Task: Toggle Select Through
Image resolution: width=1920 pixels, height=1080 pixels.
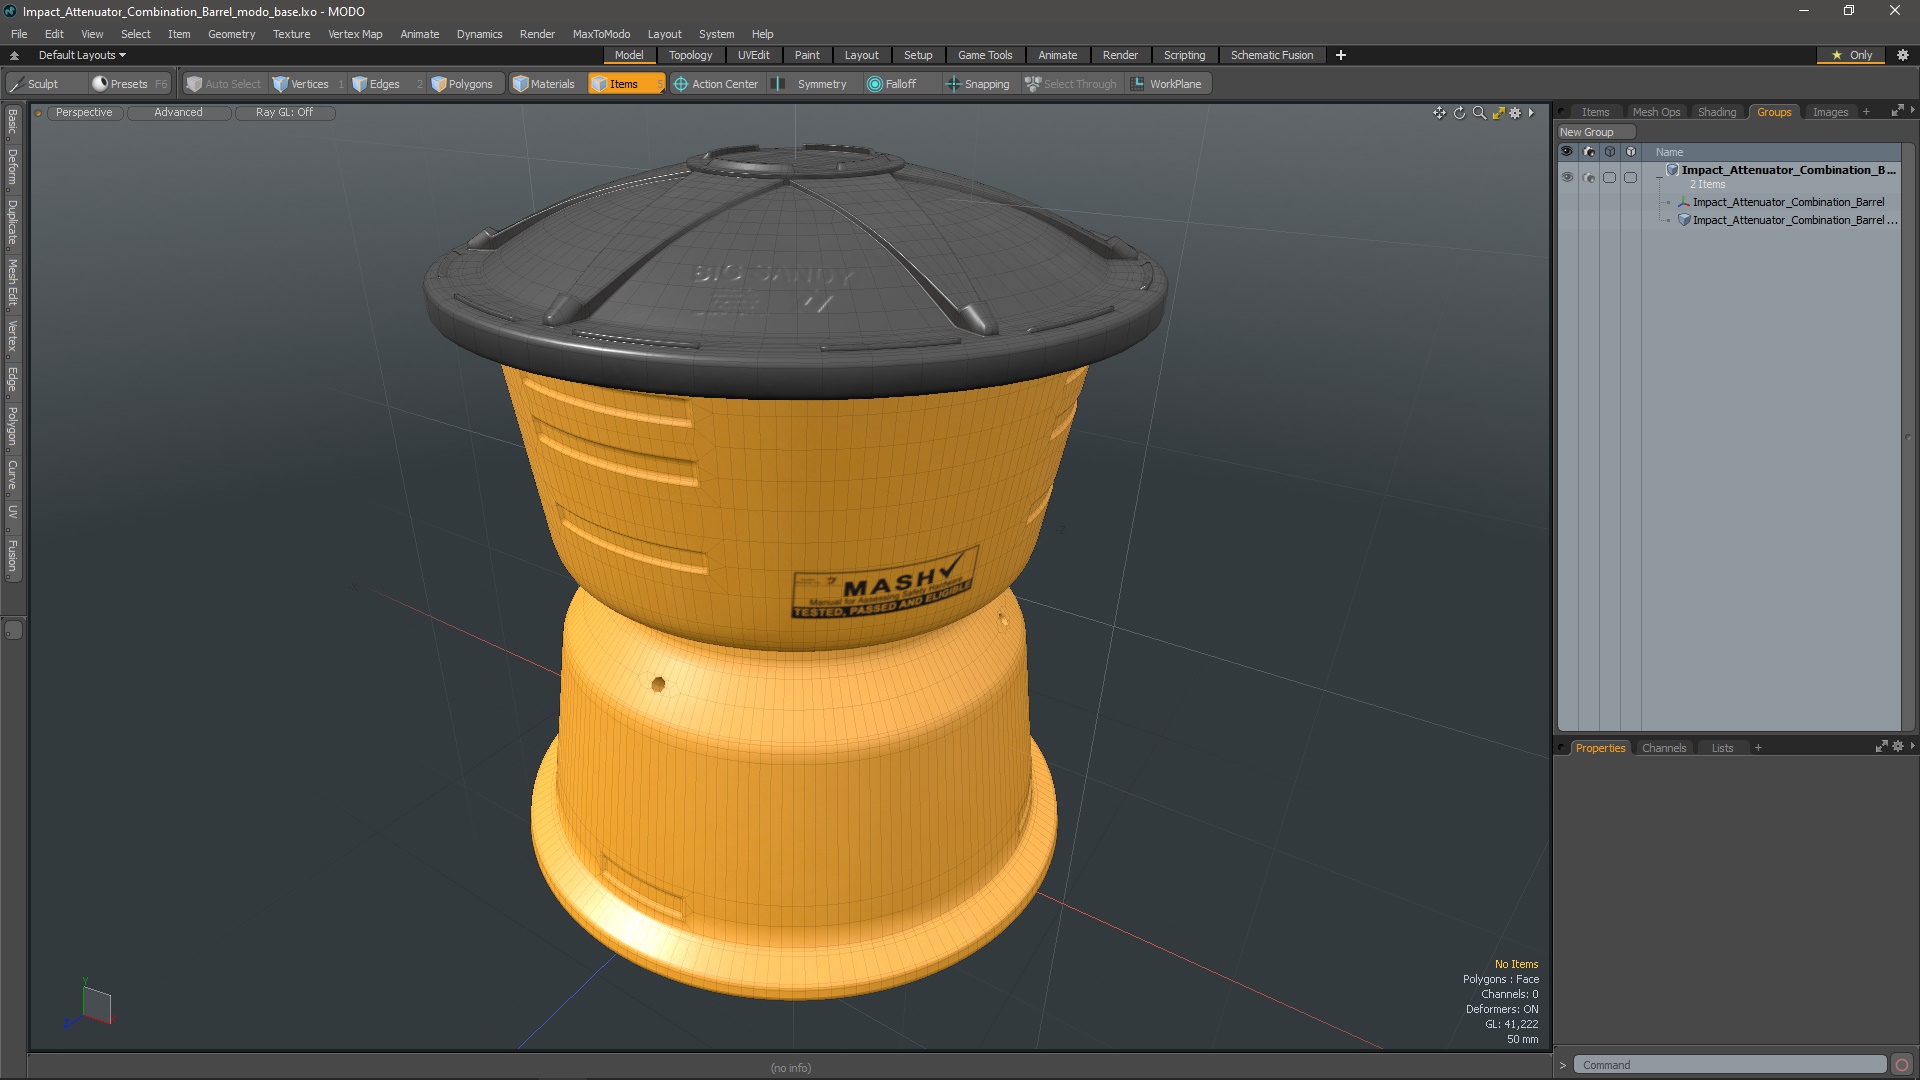Action: pyautogui.click(x=1071, y=84)
